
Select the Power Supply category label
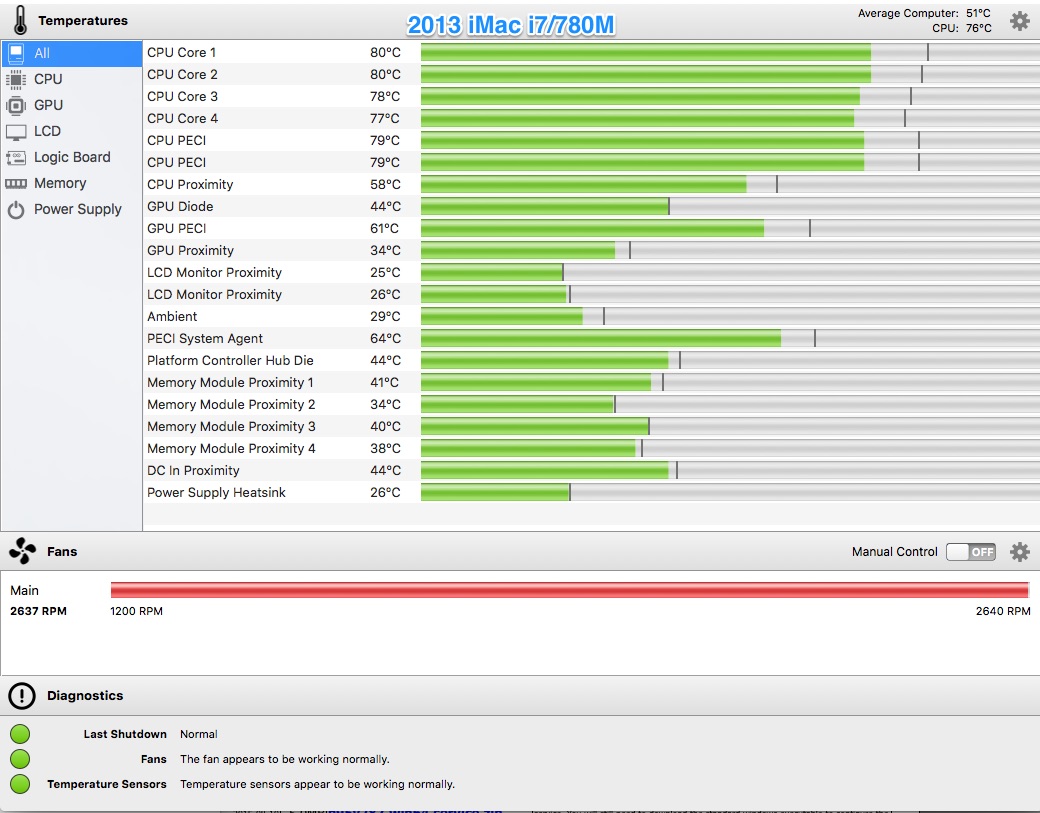tap(78, 210)
